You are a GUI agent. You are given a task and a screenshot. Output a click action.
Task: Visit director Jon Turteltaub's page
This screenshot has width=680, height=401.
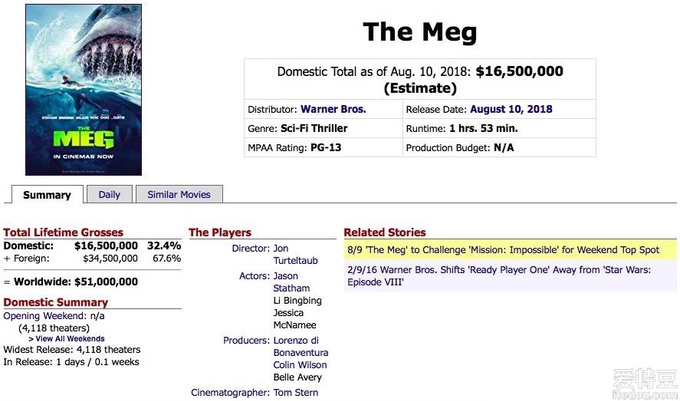(x=295, y=254)
